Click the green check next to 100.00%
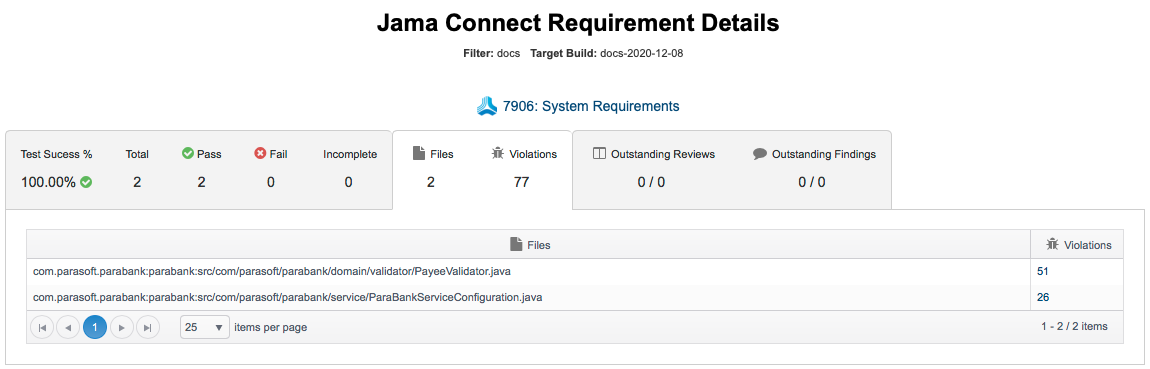Screen dimensions: 1150x369 pyautogui.click(x=87, y=182)
